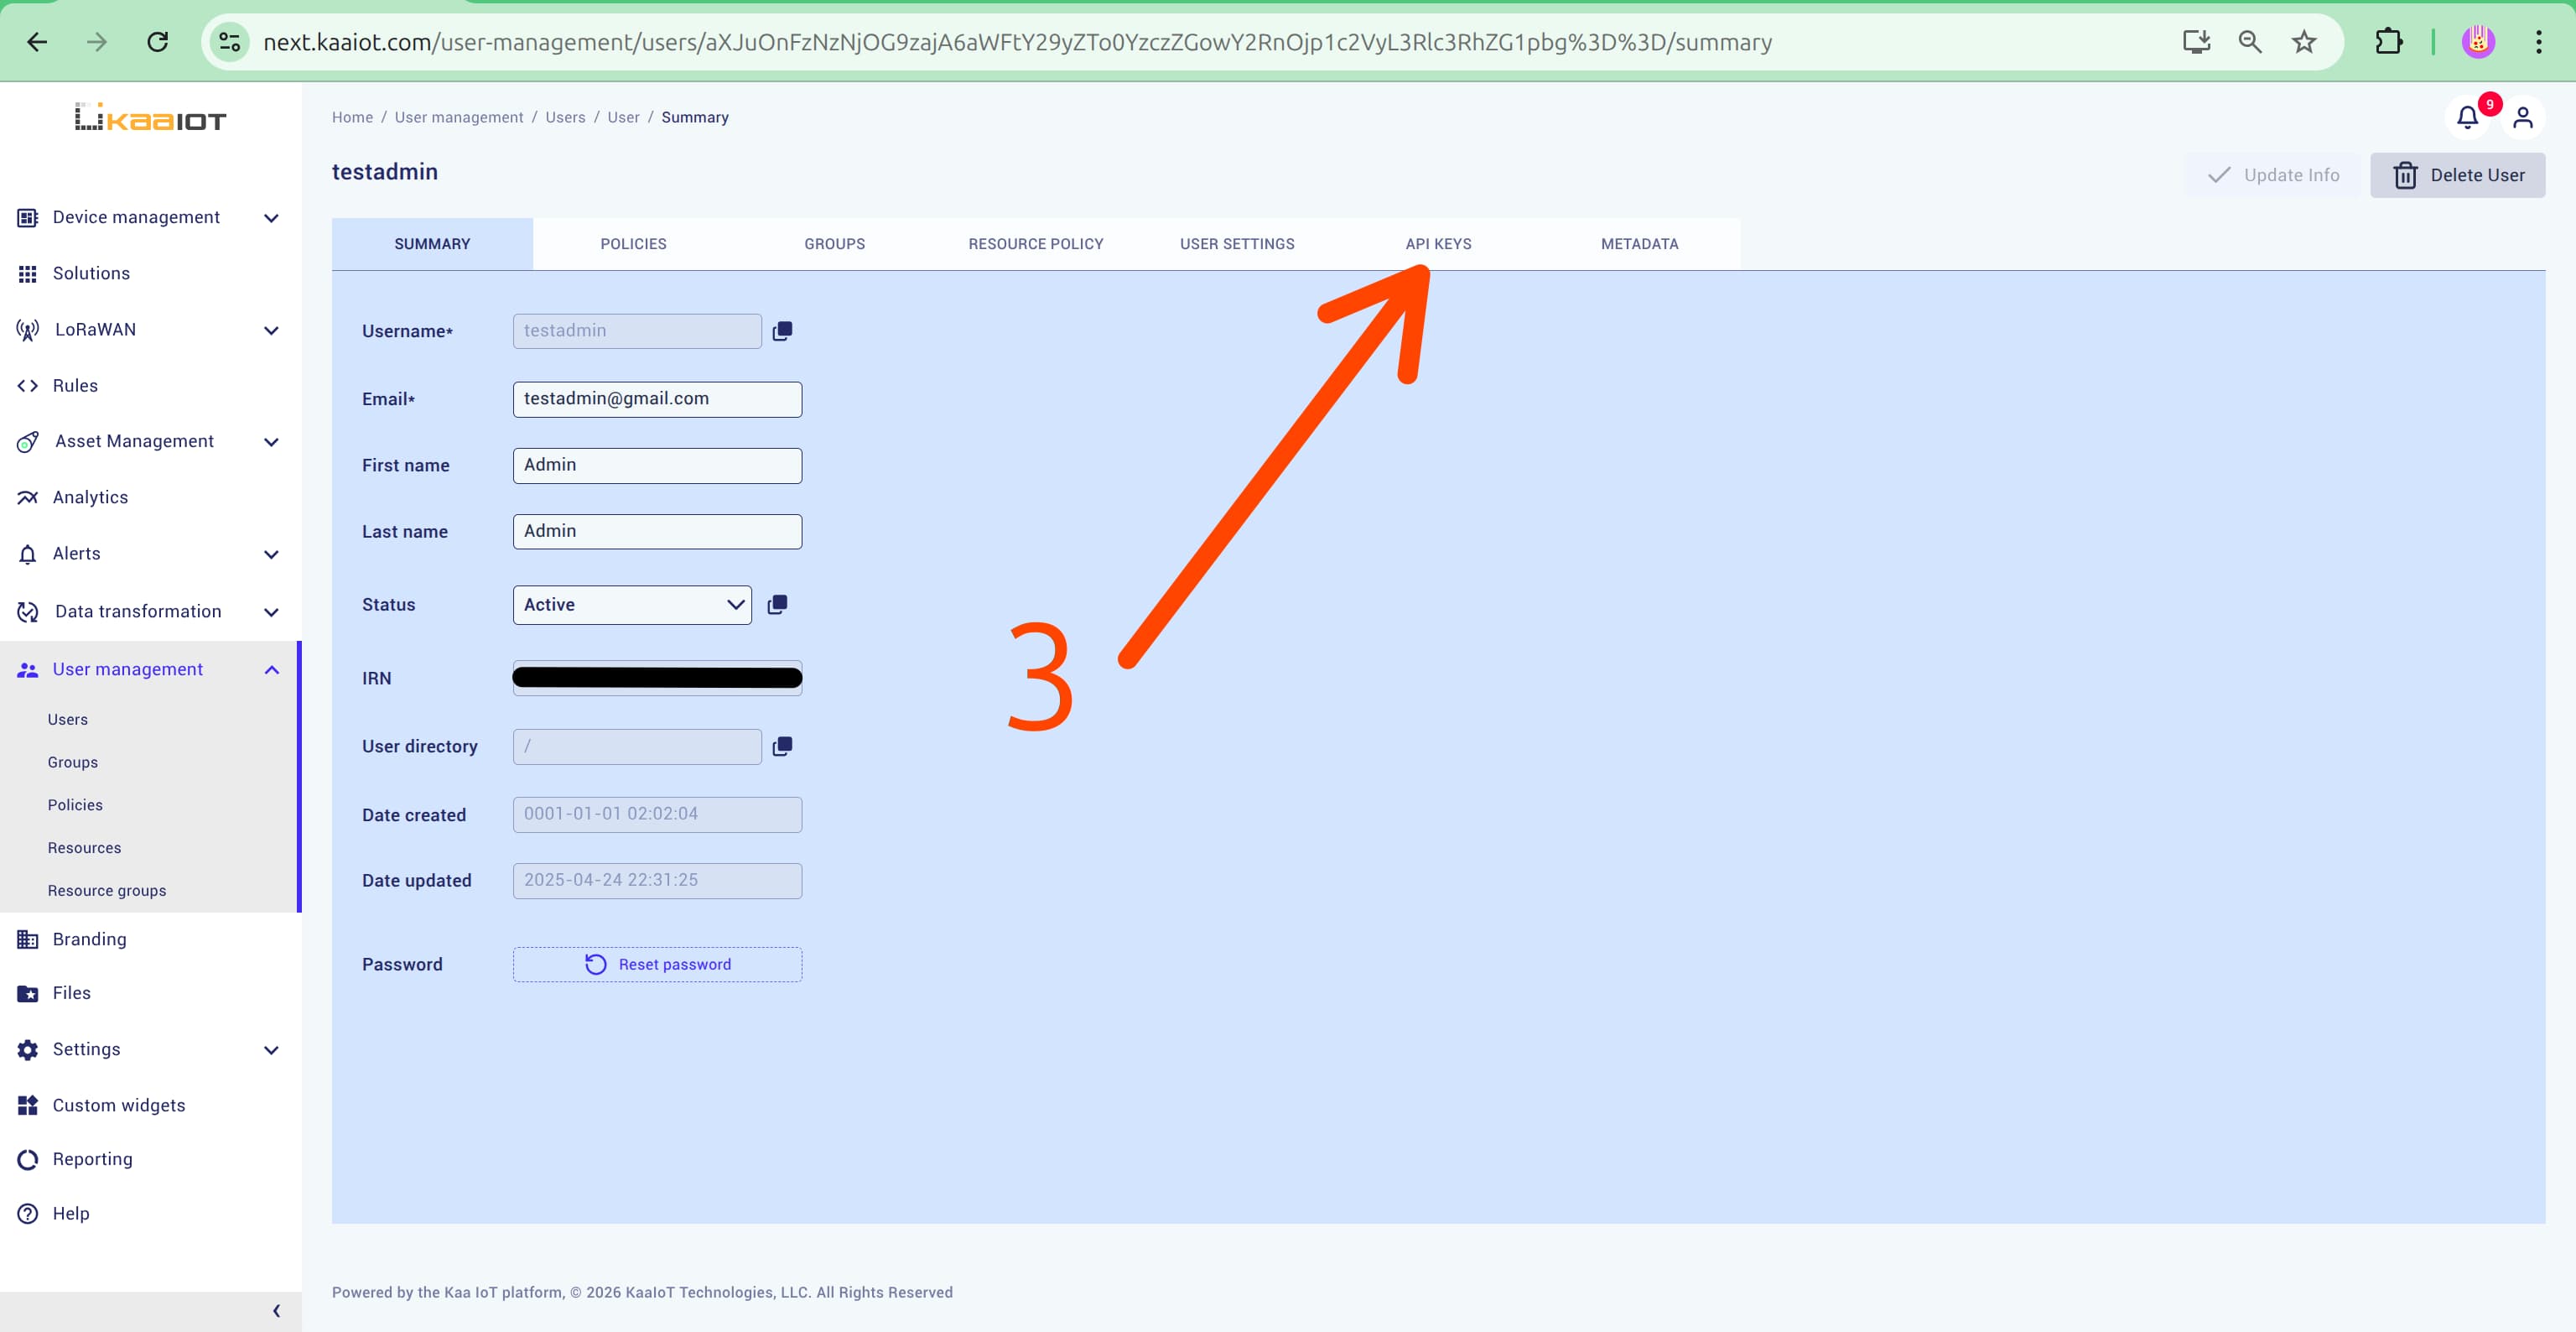Select the Solutions icon in sidebar
Screen dimensions: 2576x1332
[x=27, y=273]
